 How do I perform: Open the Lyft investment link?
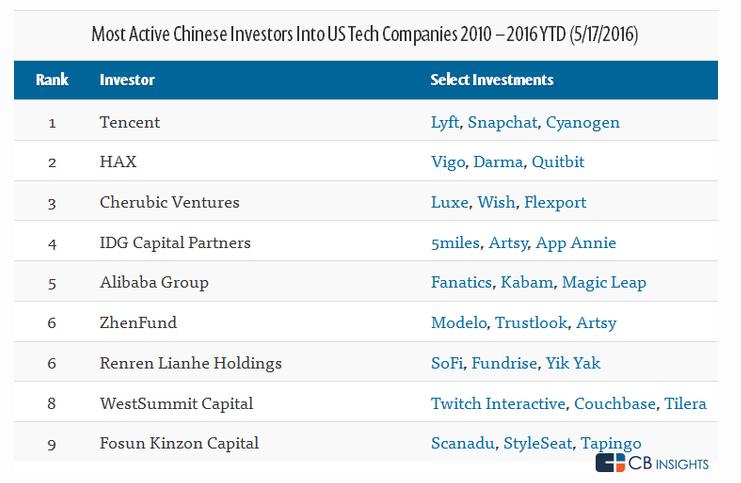point(444,122)
